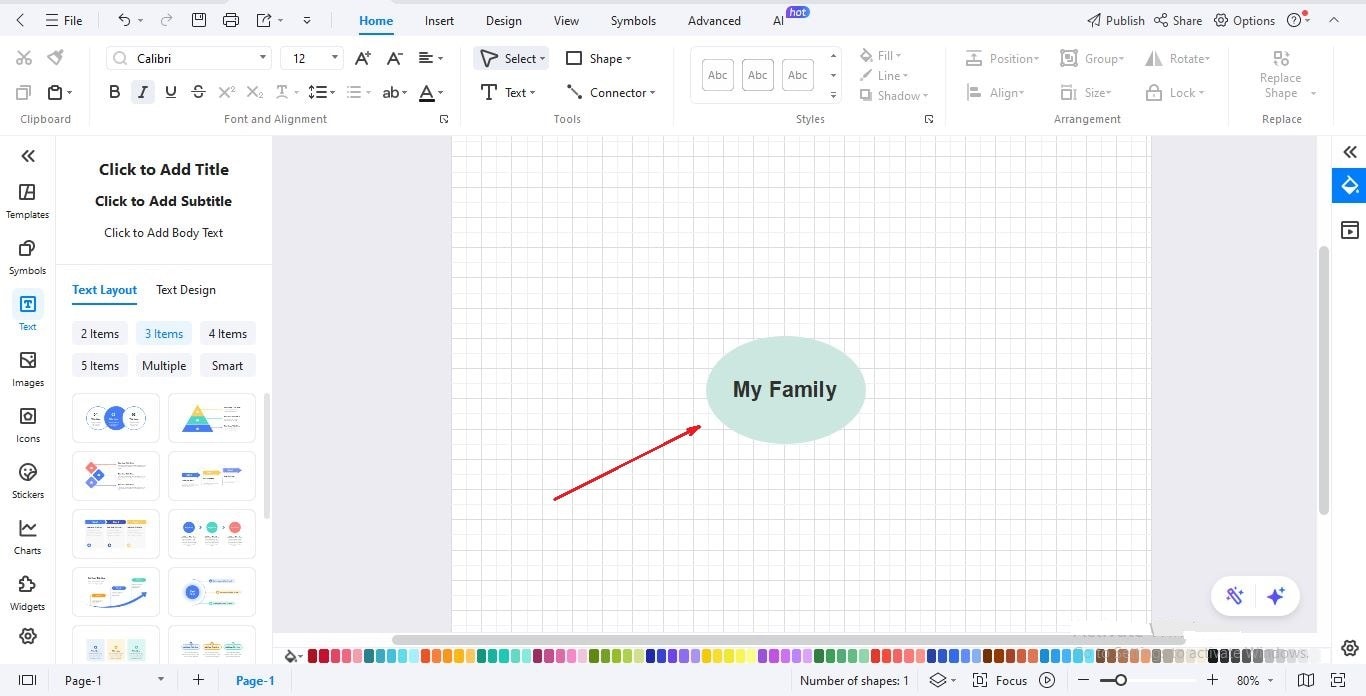Click the Paste clipboard icon
The height and width of the screenshot is (696, 1366).
point(55,92)
